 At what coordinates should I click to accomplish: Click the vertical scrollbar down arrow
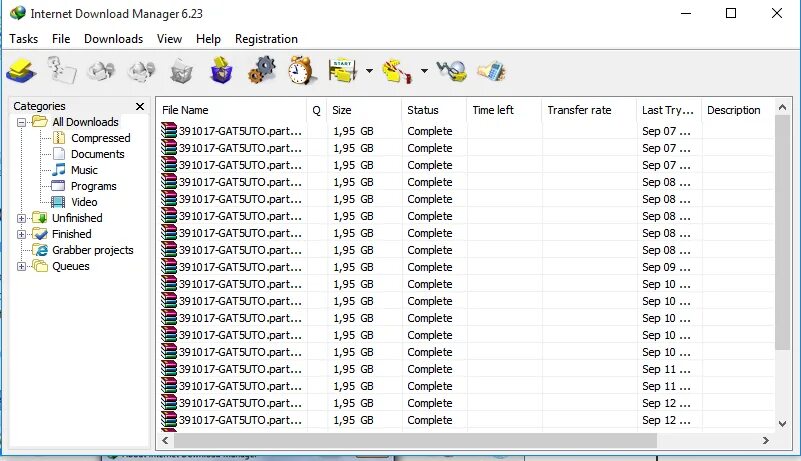coord(782,424)
